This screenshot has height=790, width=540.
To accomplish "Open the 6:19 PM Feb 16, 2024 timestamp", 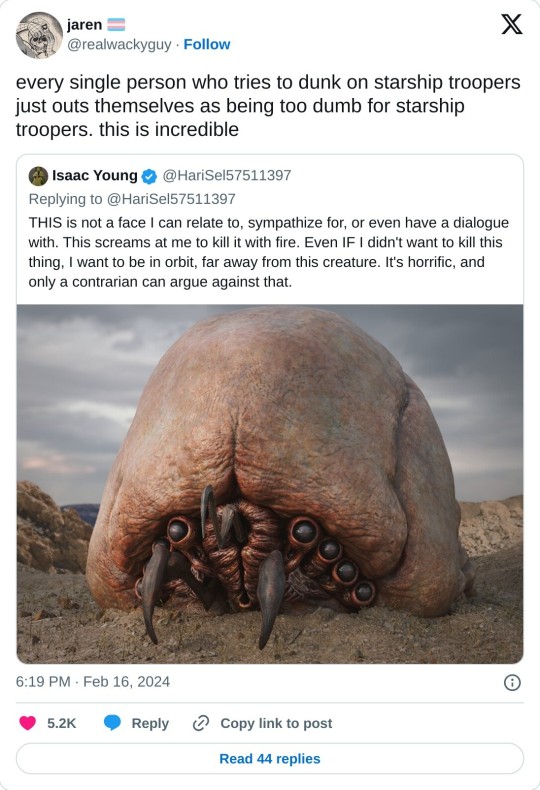I will (93, 682).
